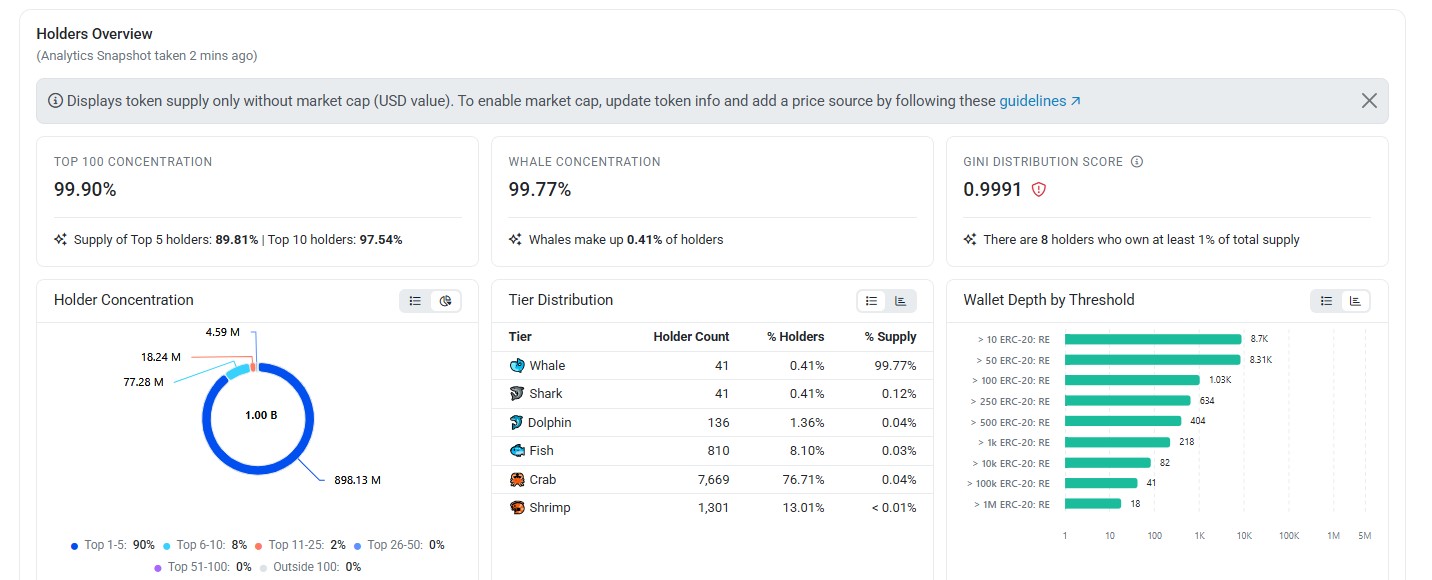Click the 1.03K bar value label

1220,380
